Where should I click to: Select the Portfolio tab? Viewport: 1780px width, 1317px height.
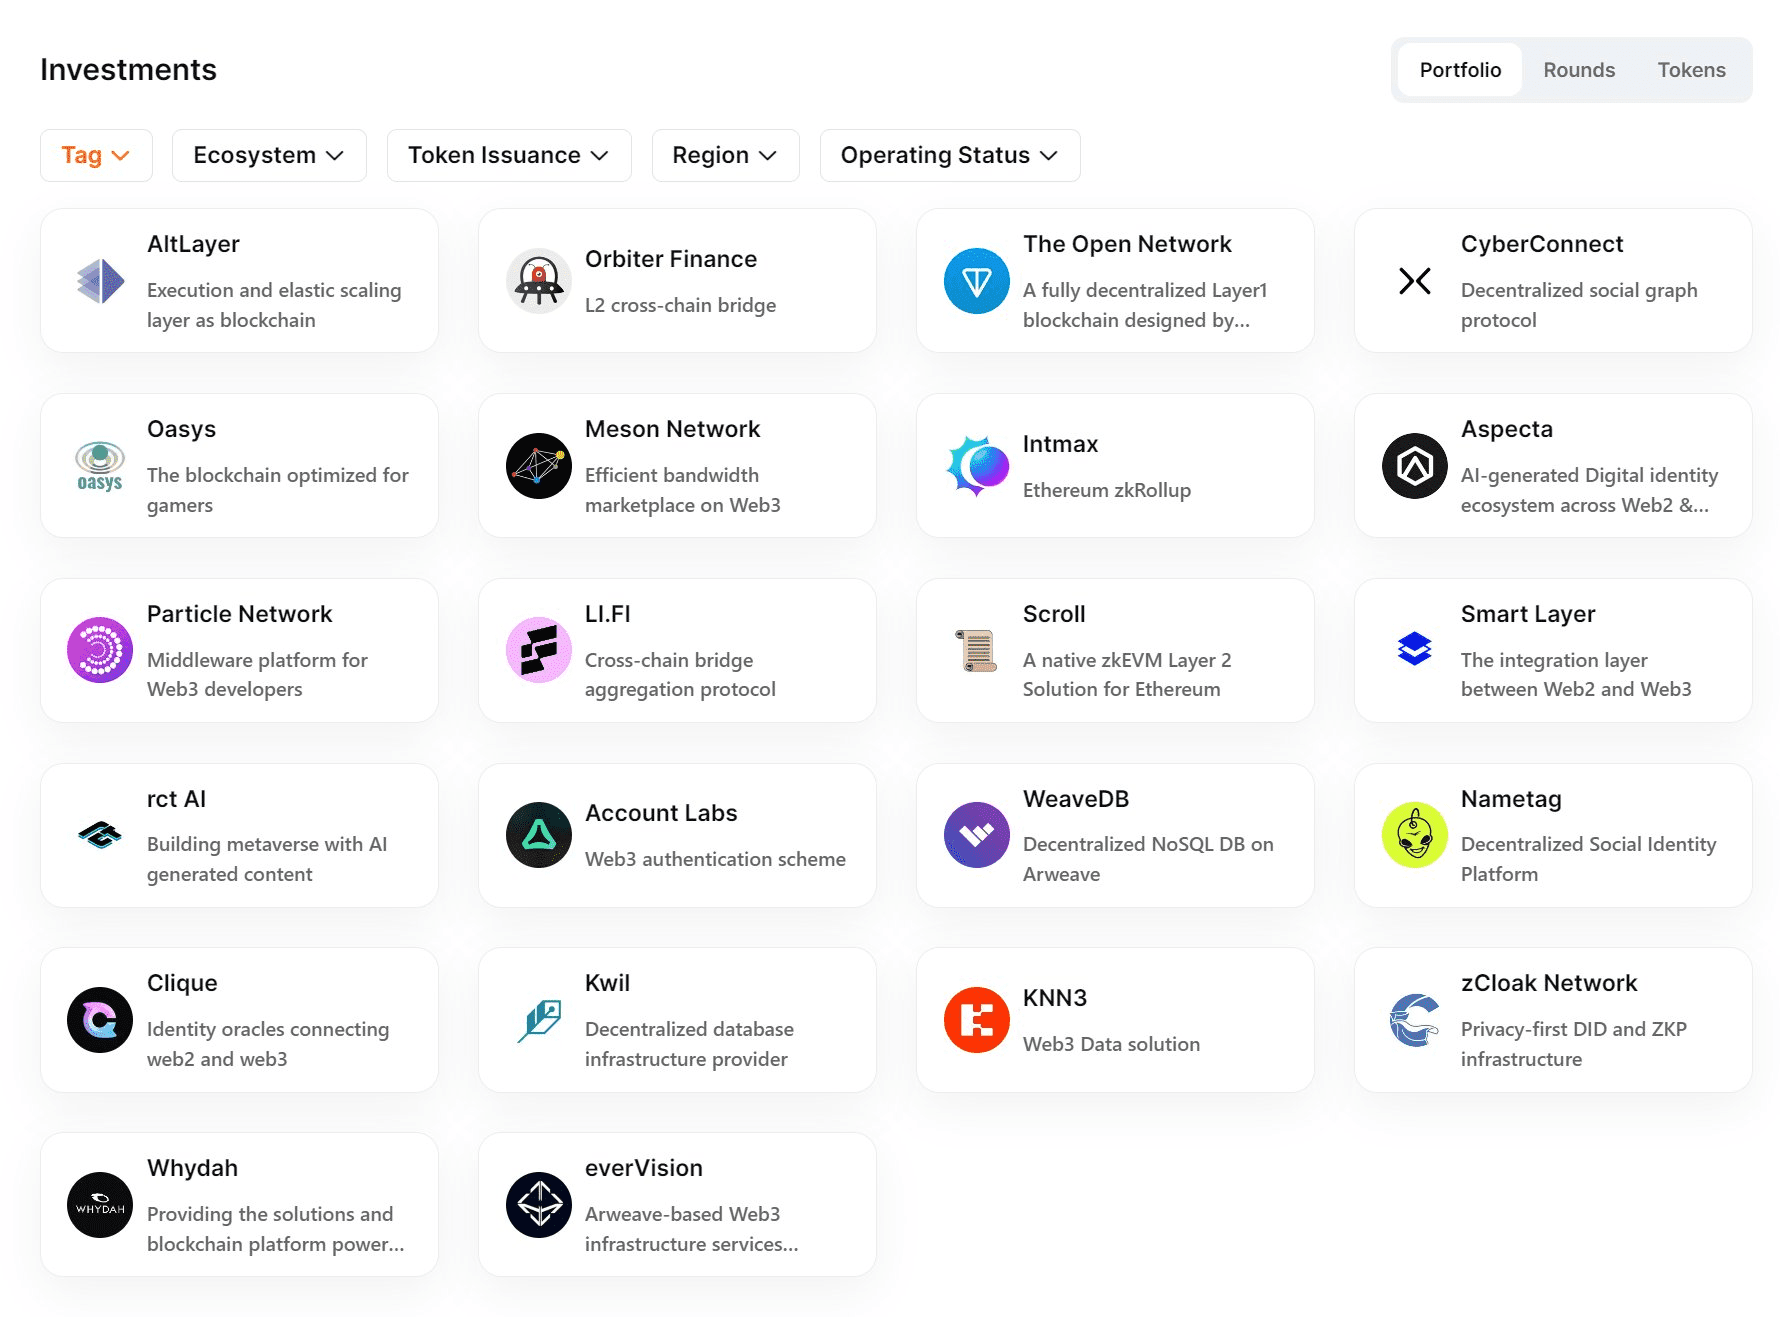pyautogui.click(x=1460, y=70)
